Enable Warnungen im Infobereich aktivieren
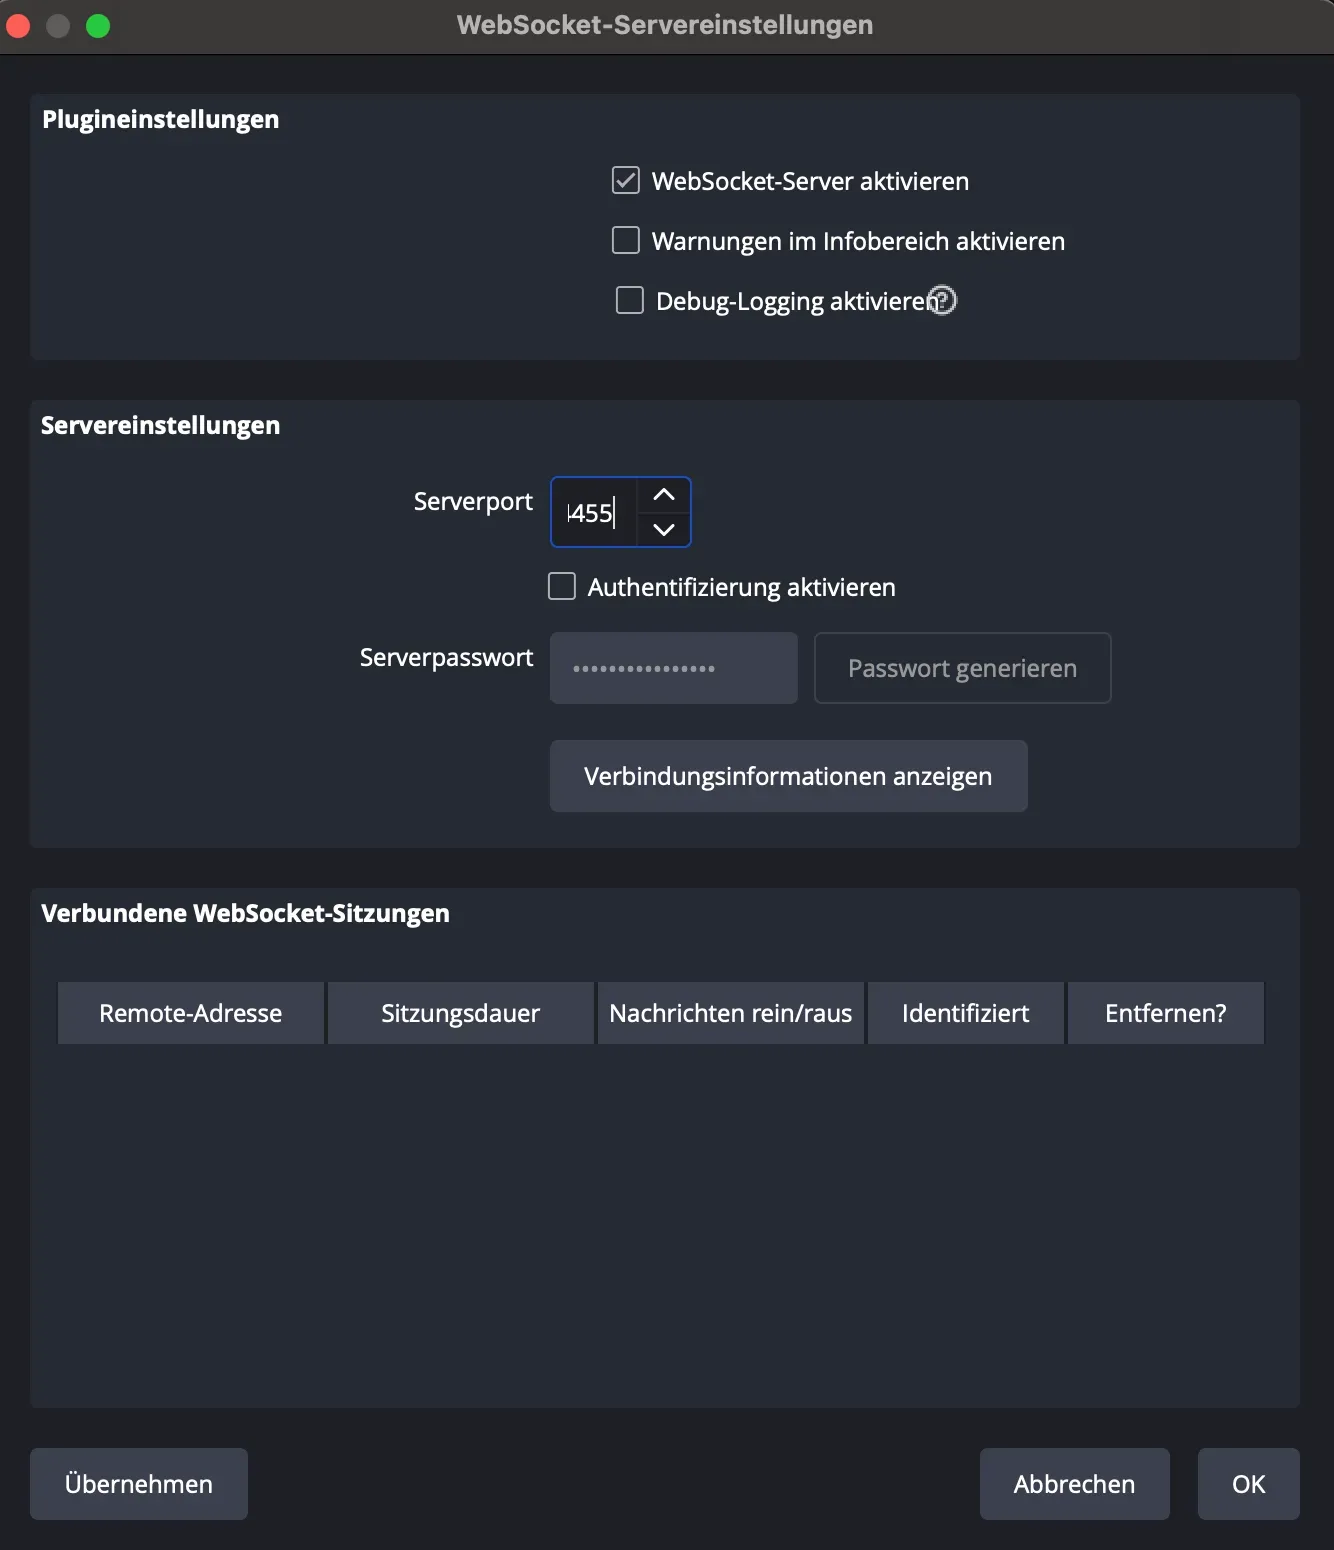Screen dimensions: 1334x1550 625,240
